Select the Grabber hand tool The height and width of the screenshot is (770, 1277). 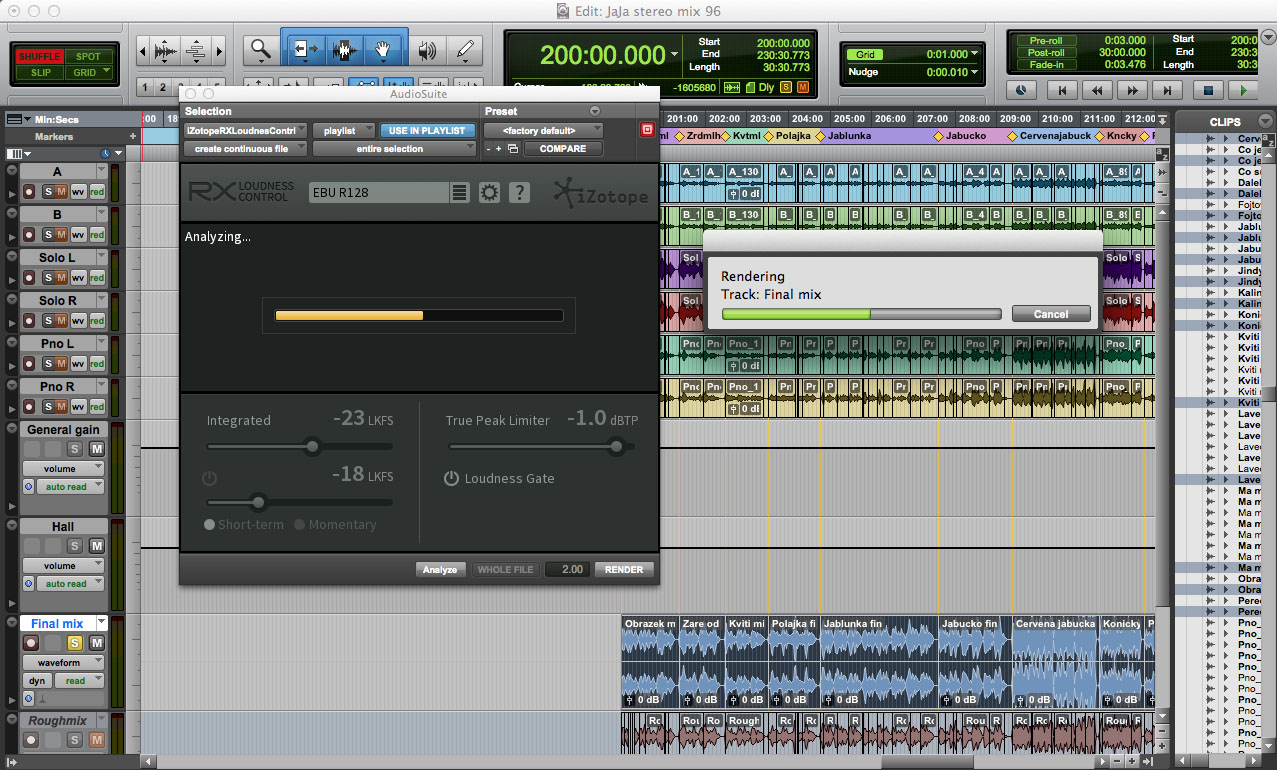coord(383,50)
